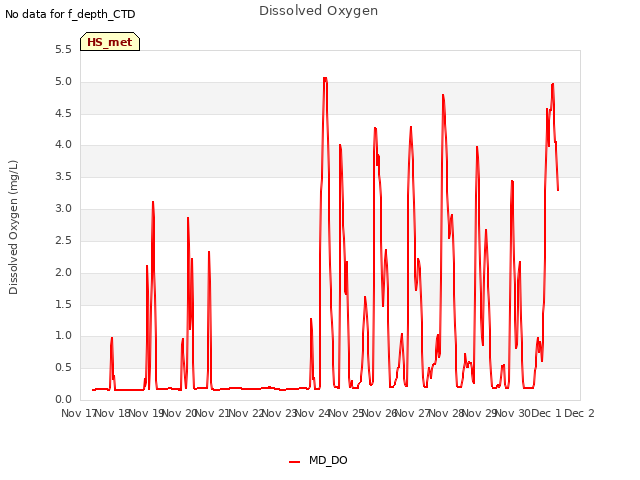The width and height of the screenshot is (640, 480).
Task: Click the 1.0 y-axis tick label
Action: 63,336
